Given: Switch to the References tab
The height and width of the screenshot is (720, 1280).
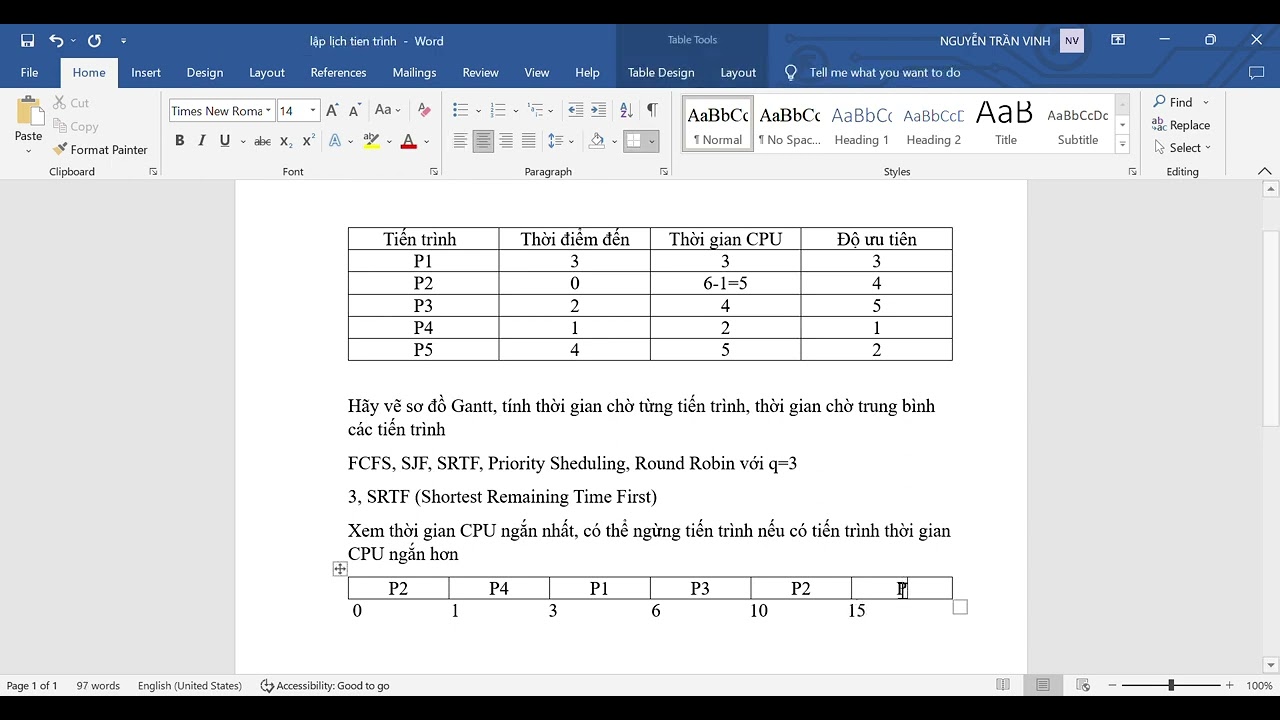Looking at the screenshot, I should point(338,73).
